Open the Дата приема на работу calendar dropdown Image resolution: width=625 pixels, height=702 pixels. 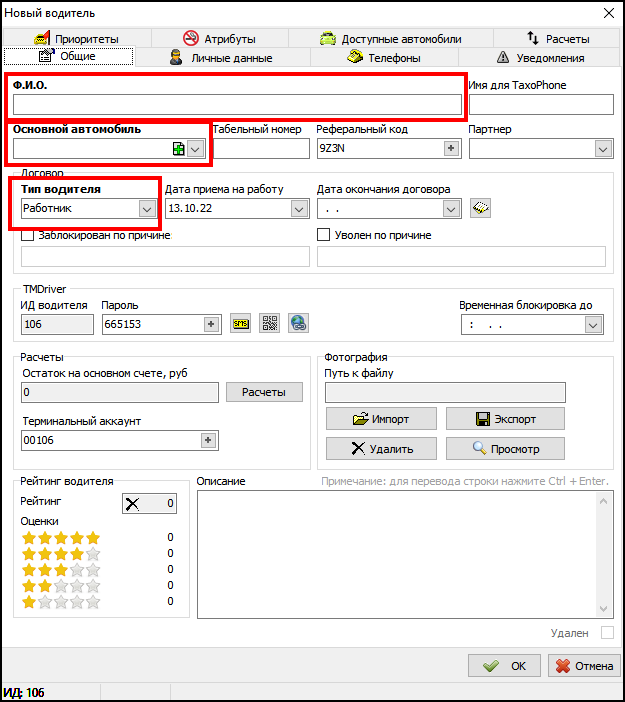299,208
